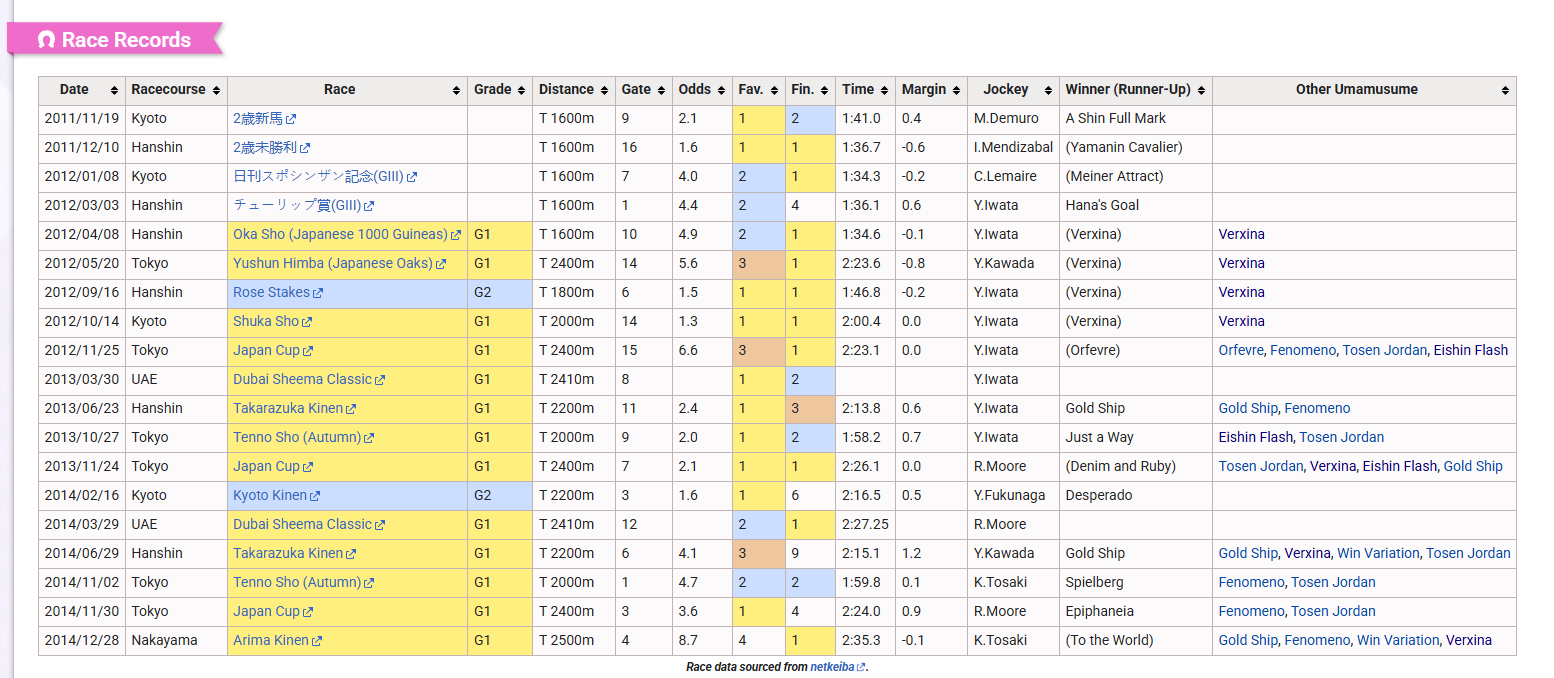Select the 'M.Demuro' jockey cell
Image resolution: width=1554 pixels, height=678 pixels.
1013,118
